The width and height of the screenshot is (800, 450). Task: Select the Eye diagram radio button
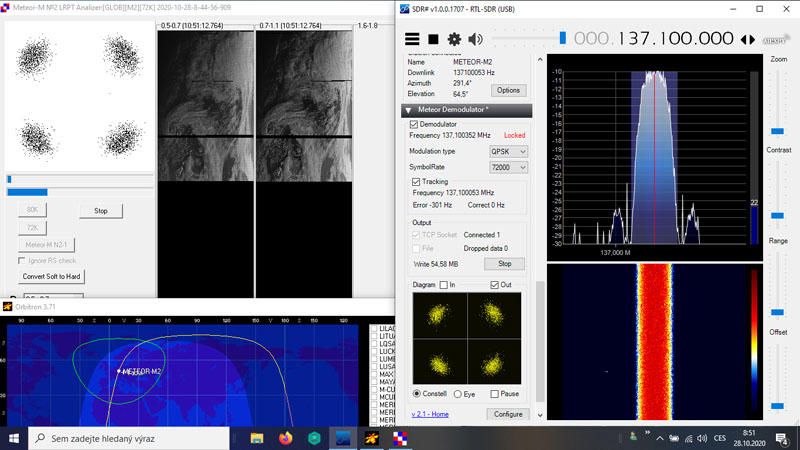pyautogui.click(x=458, y=394)
